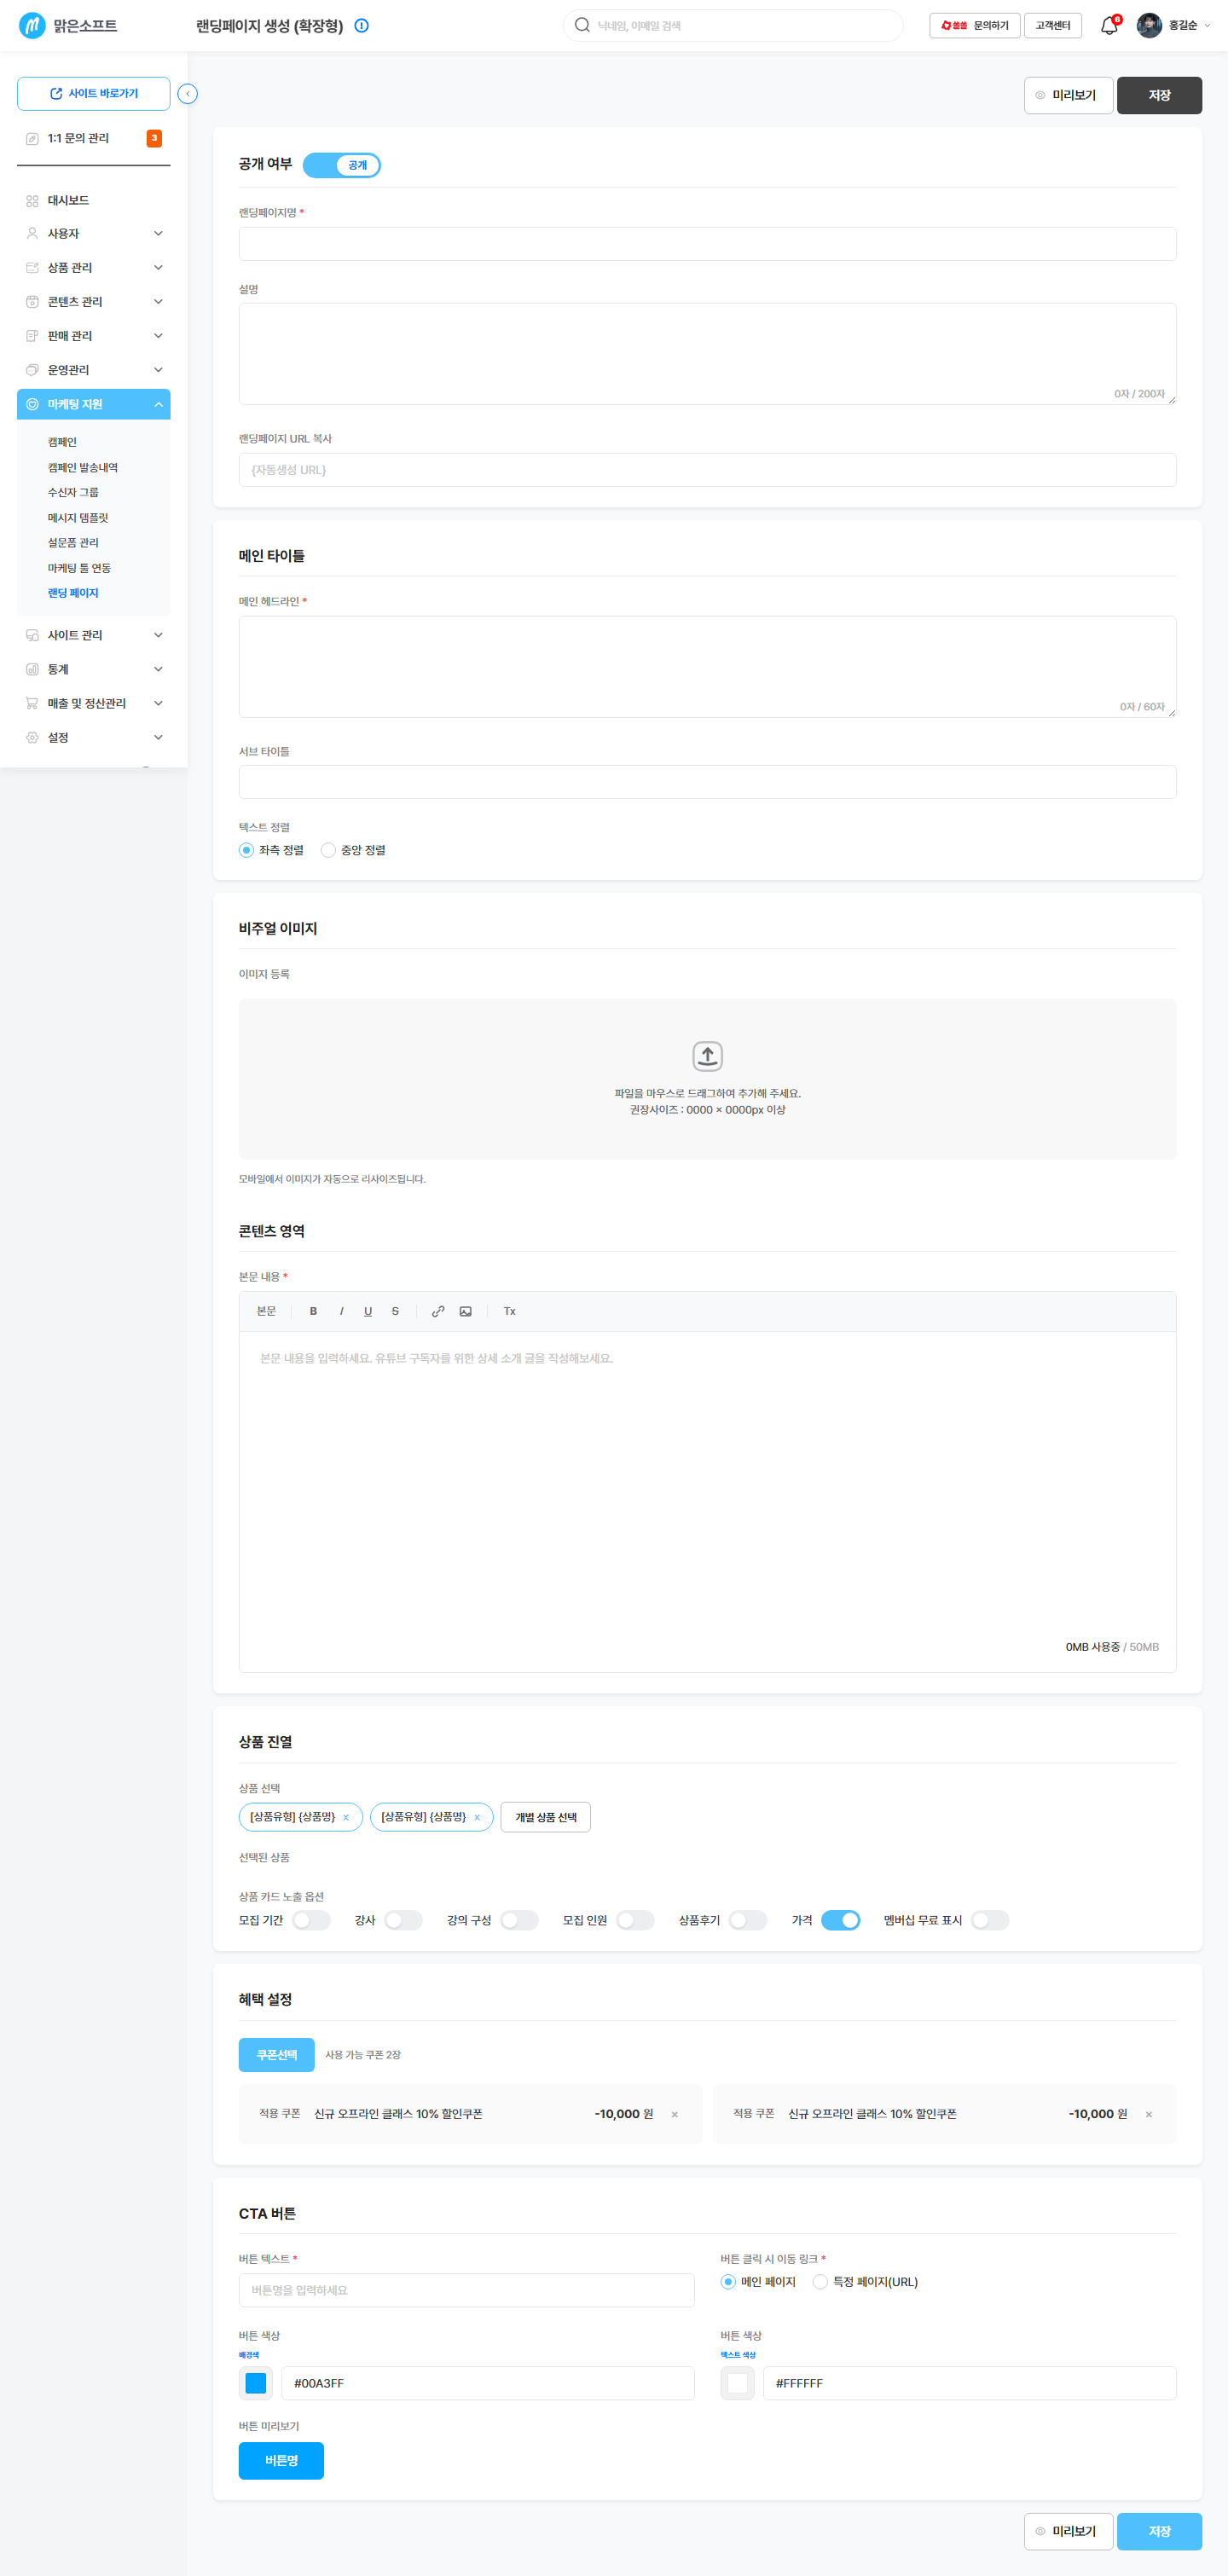Screen dimensions: 1228x2576
Task: Enable the 멤버십 무료 표시 toggle
Action: click(990, 1920)
